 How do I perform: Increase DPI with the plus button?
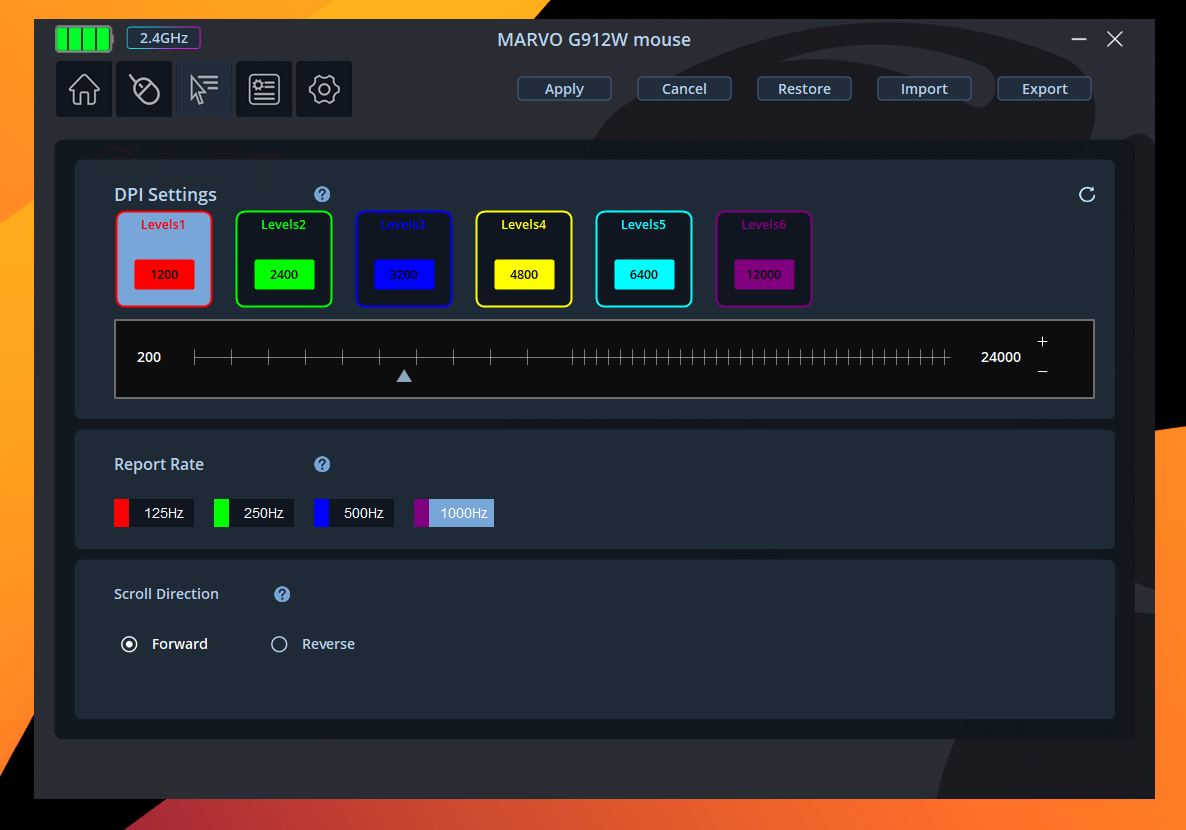coord(1043,342)
